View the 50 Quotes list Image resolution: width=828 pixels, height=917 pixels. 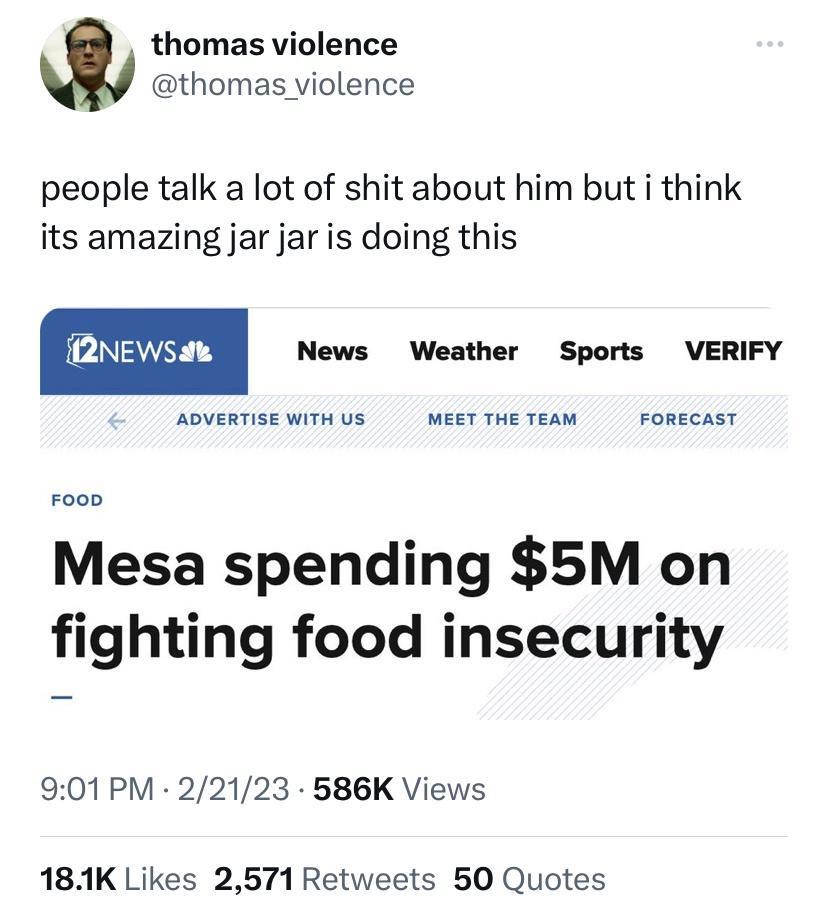click(x=529, y=879)
